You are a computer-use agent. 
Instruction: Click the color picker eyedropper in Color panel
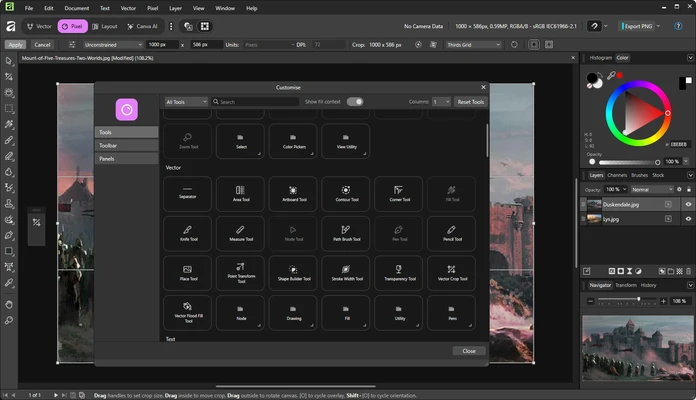coord(611,75)
